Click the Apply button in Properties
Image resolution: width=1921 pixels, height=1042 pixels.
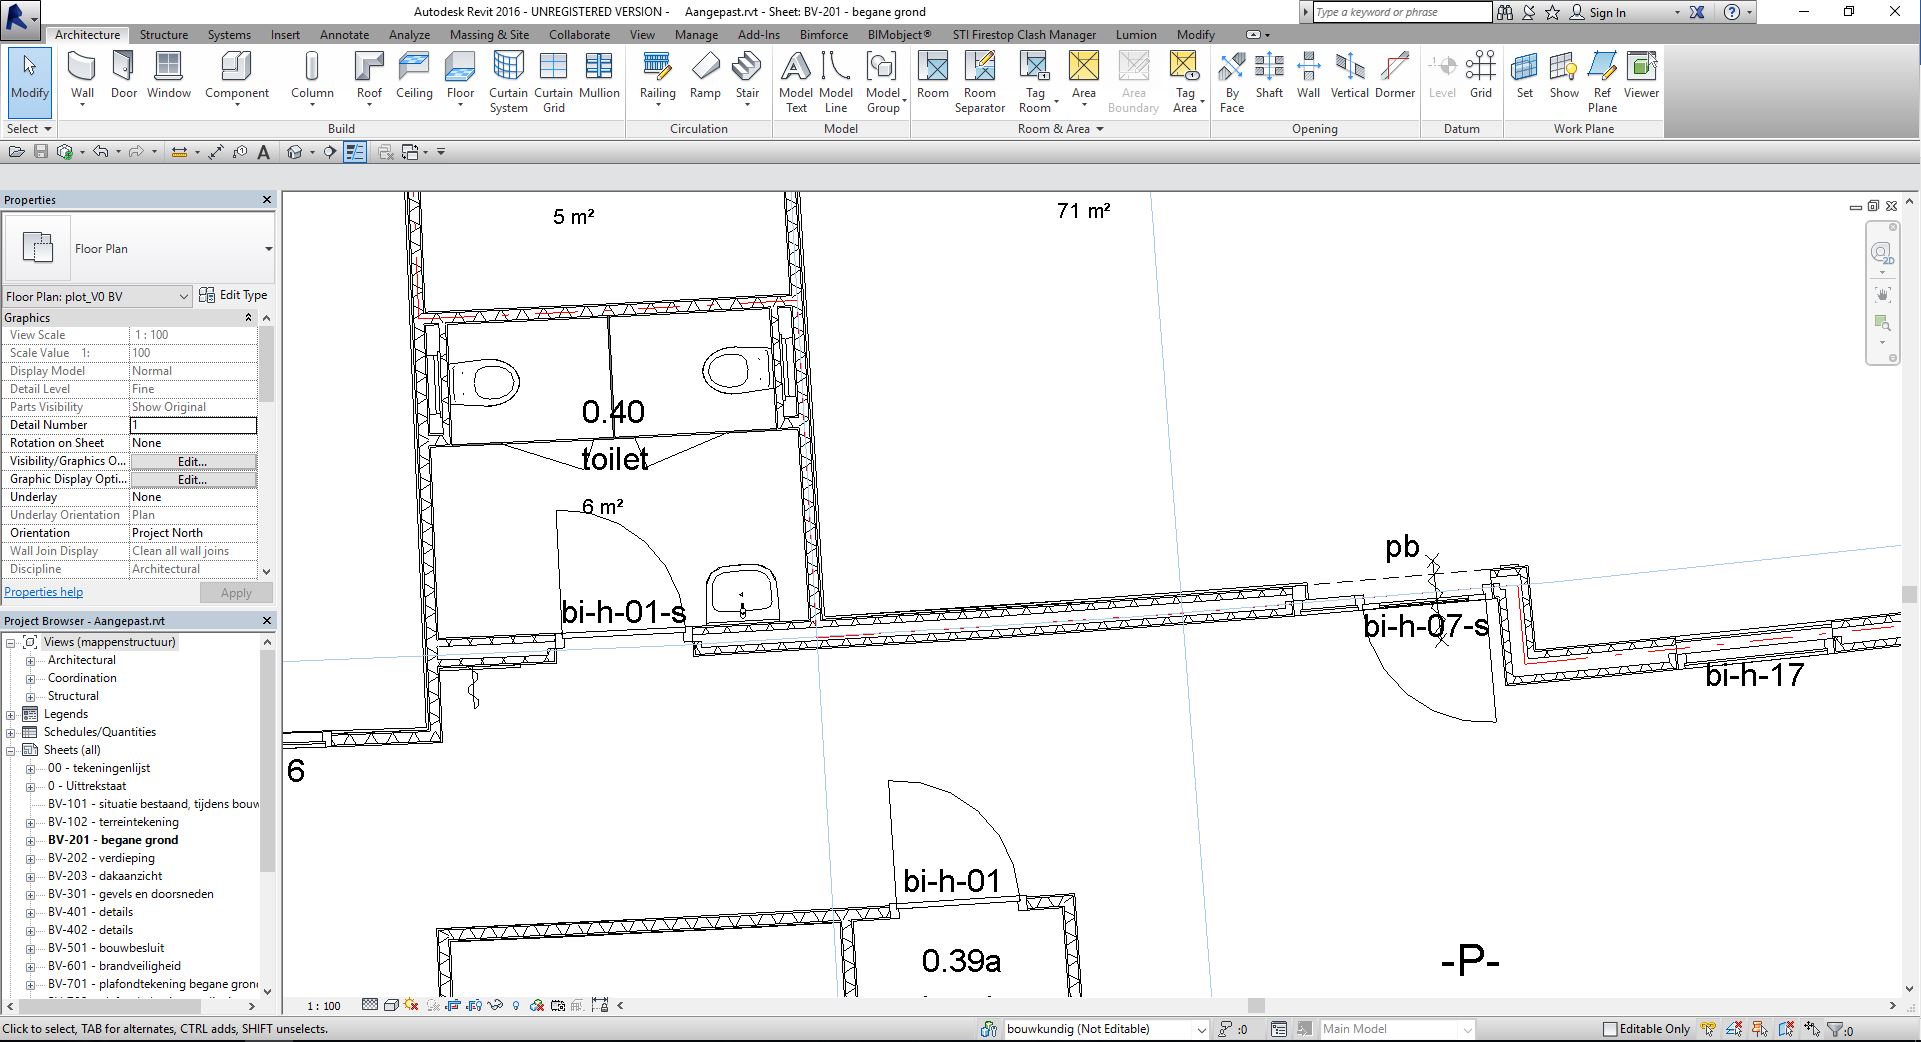tap(236, 591)
